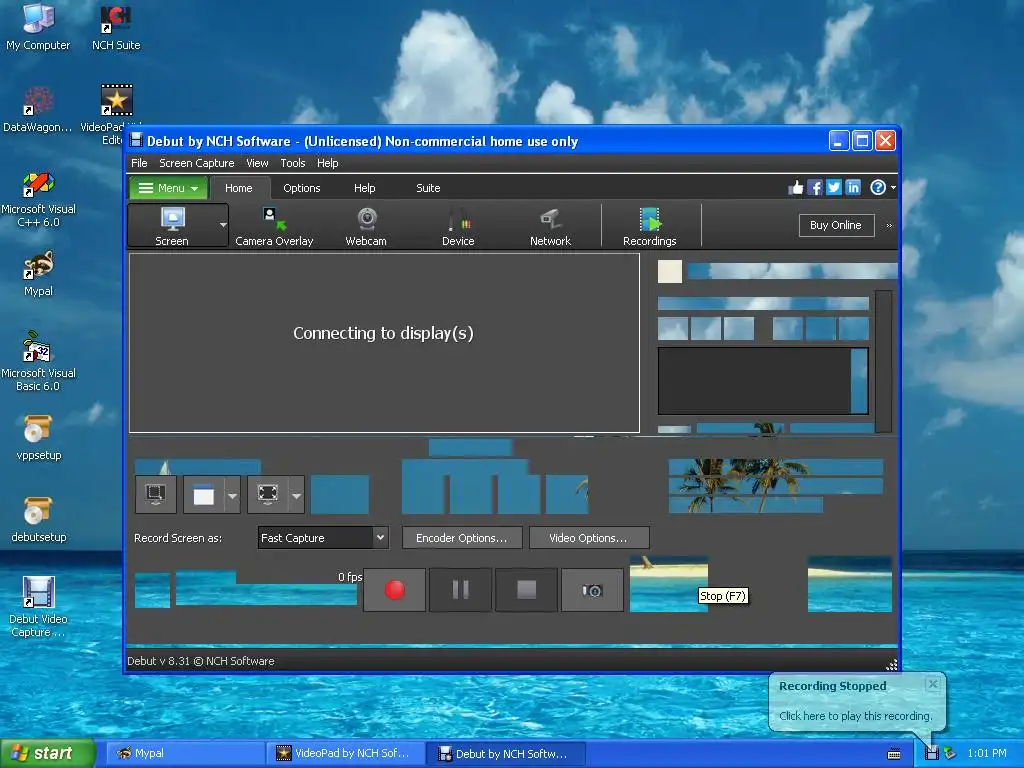Select Microsoft Visual C++ 6.0 desktop icon
The image size is (1024, 768).
[38, 200]
